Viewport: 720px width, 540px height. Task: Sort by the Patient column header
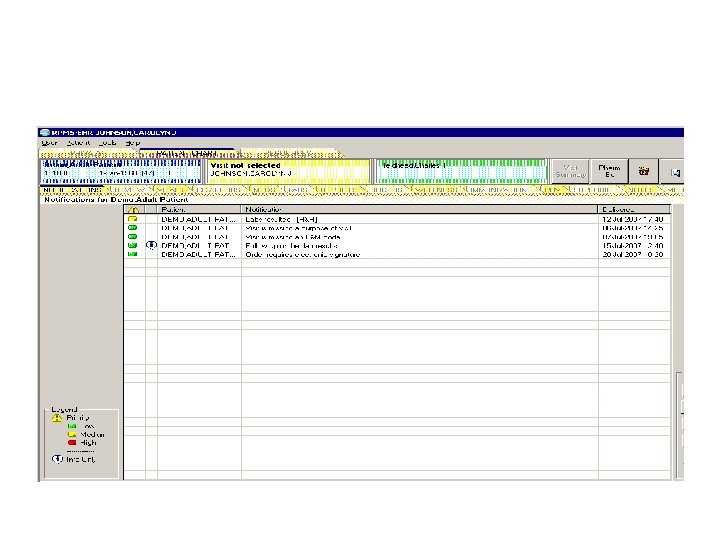tap(199, 209)
